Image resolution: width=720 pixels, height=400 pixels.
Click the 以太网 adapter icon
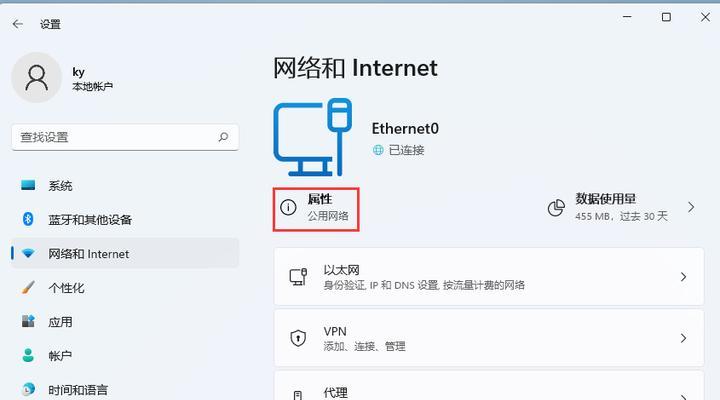point(298,276)
